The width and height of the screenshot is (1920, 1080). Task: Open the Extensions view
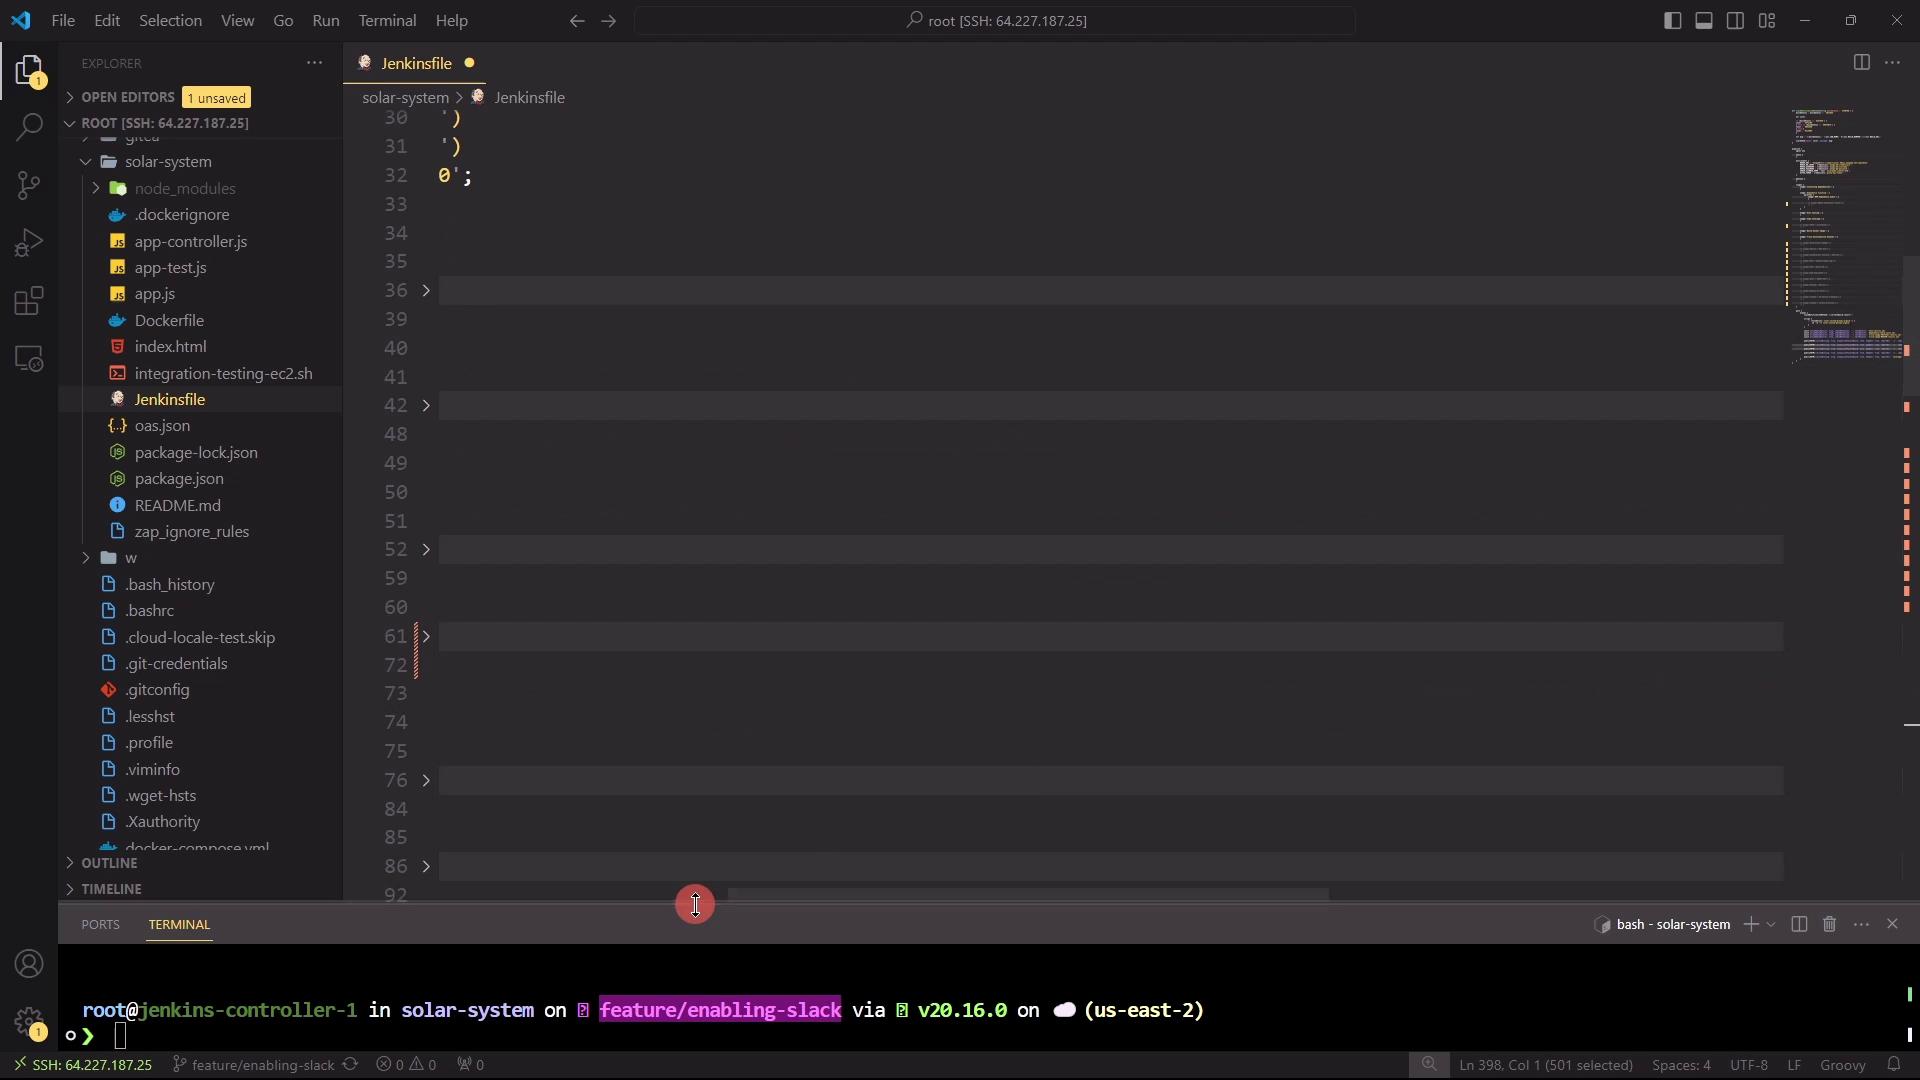point(29,301)
